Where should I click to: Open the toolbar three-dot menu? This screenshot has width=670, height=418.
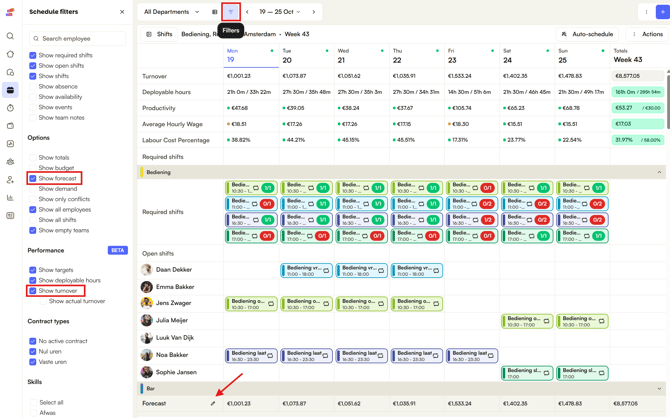[x=646, y=12]
